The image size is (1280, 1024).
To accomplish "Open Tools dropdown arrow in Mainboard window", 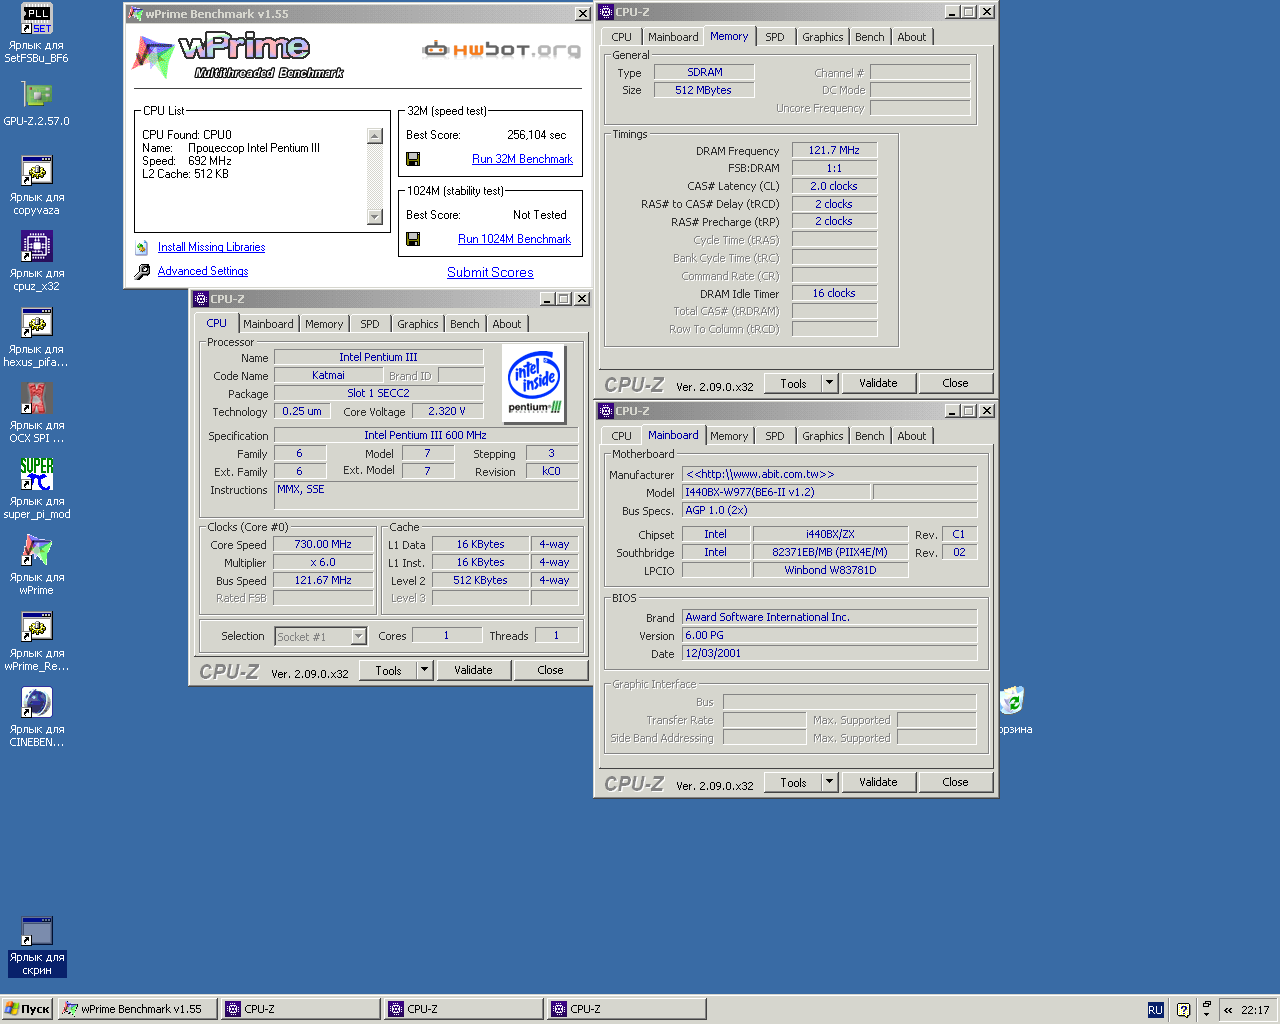I will click(829, 782).
